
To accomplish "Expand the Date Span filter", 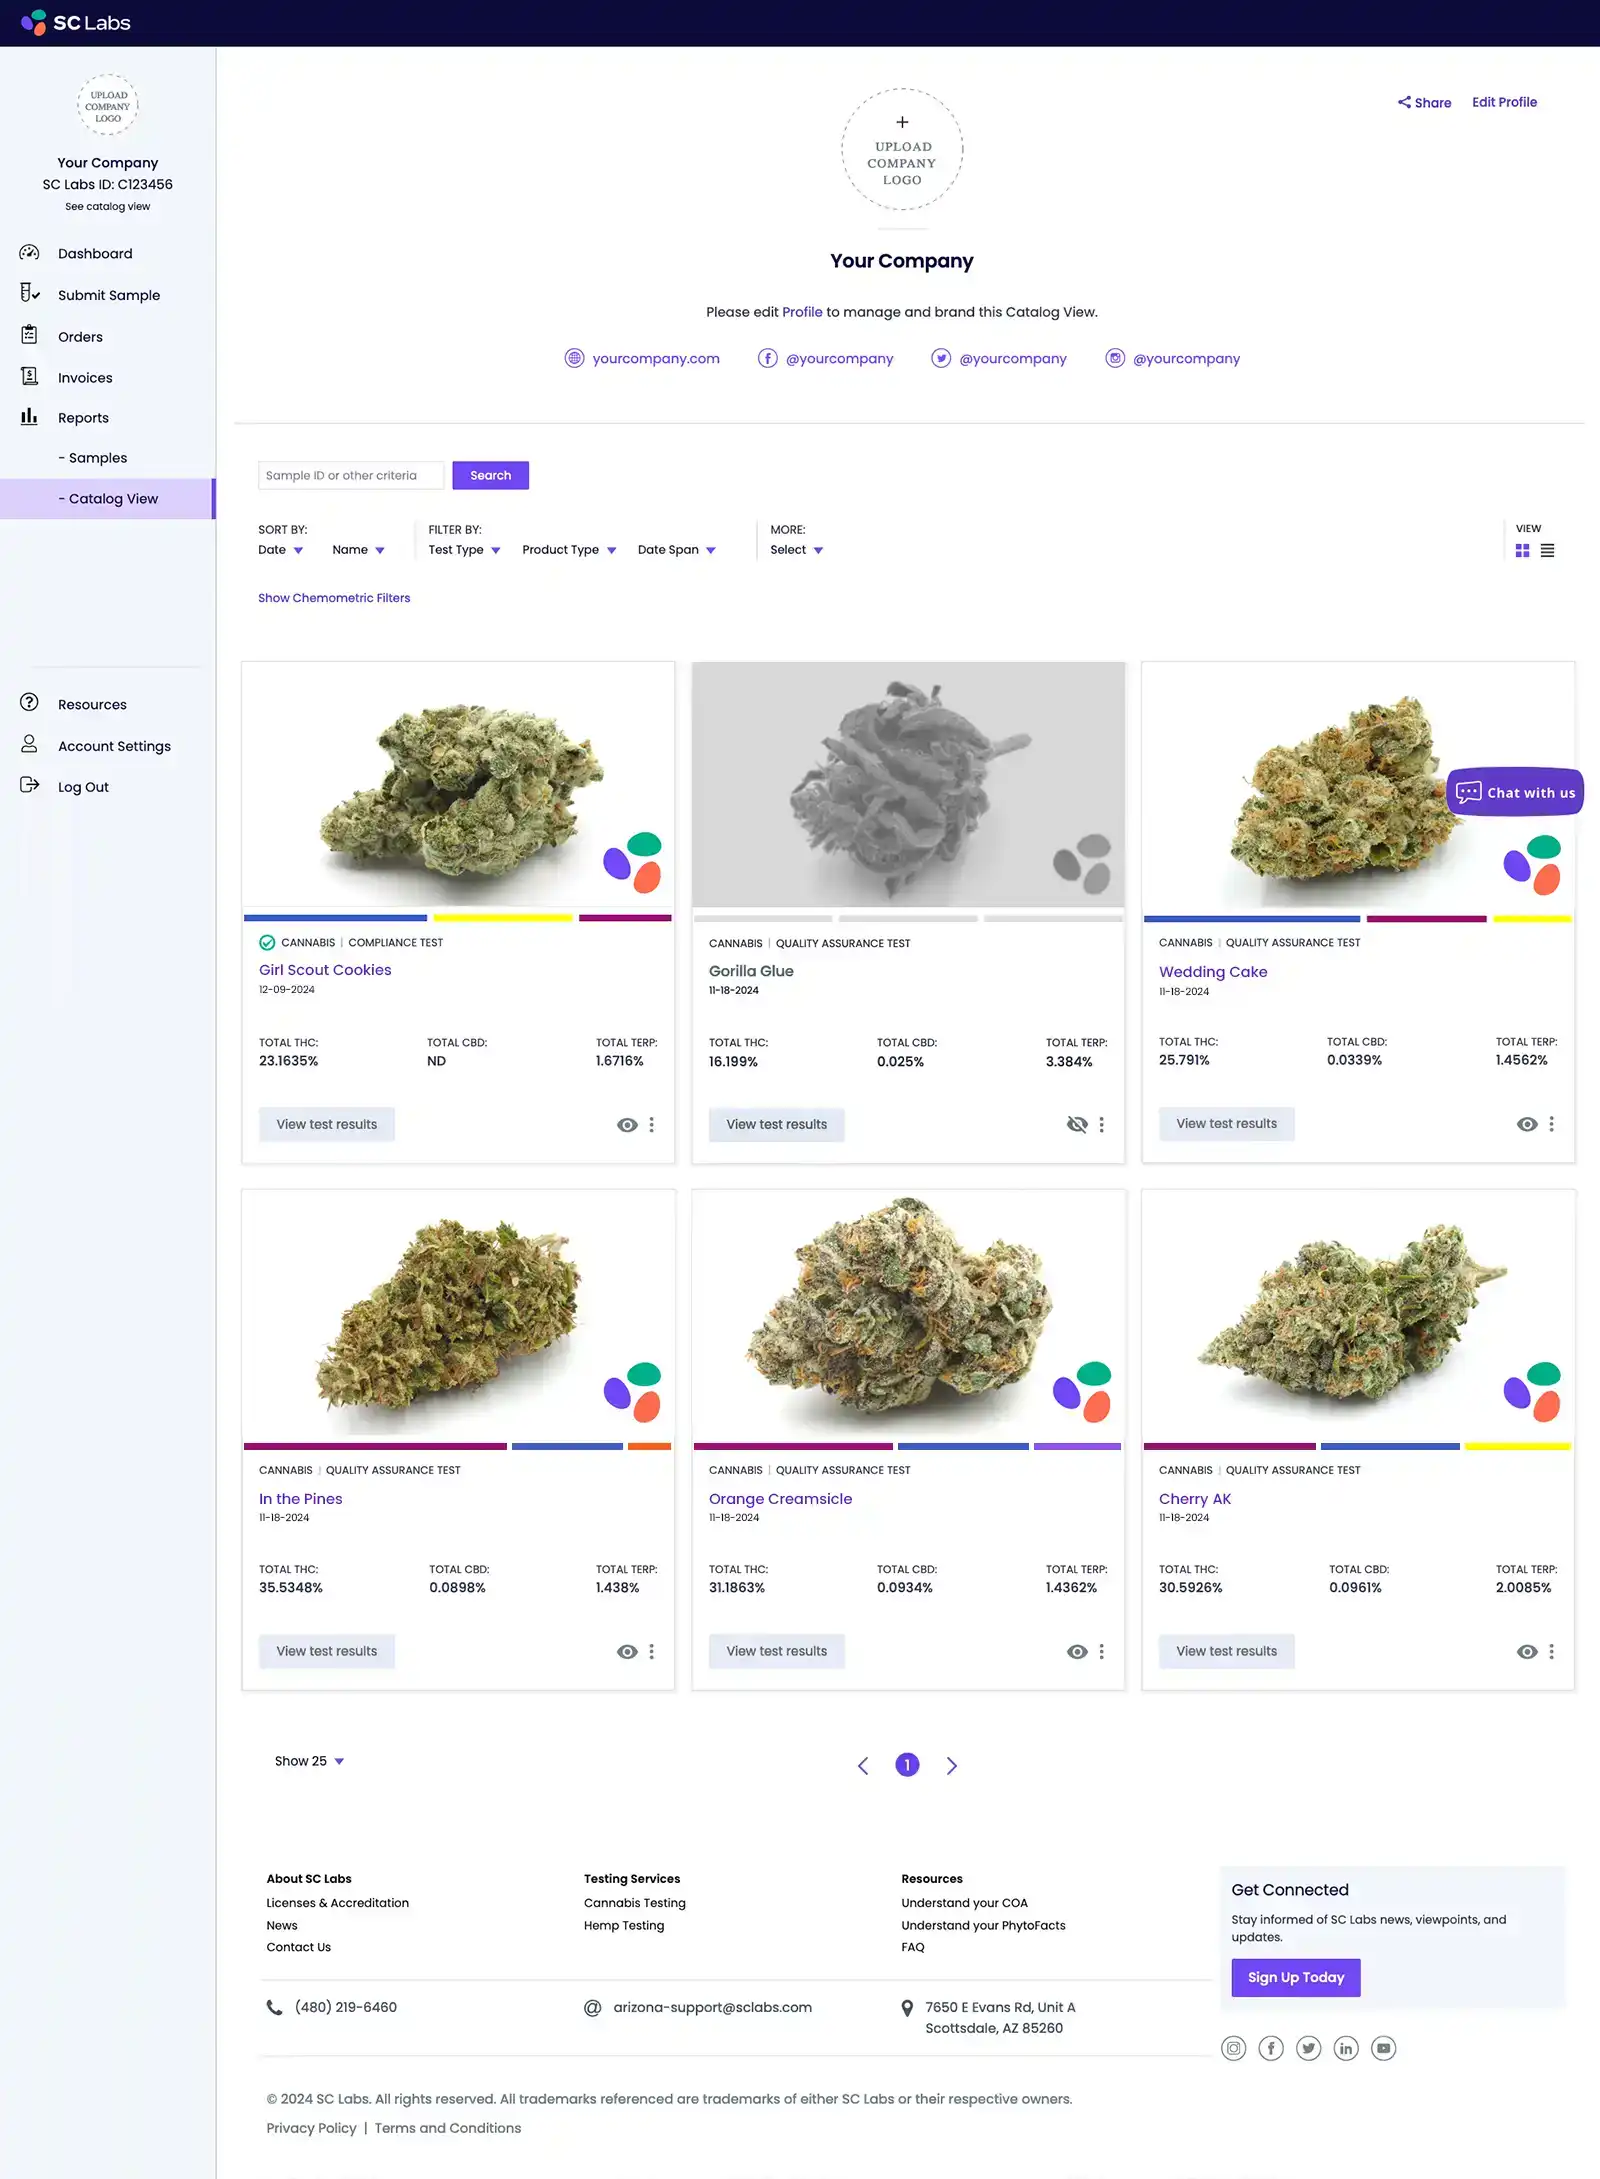I will click(x=676, y=549).
